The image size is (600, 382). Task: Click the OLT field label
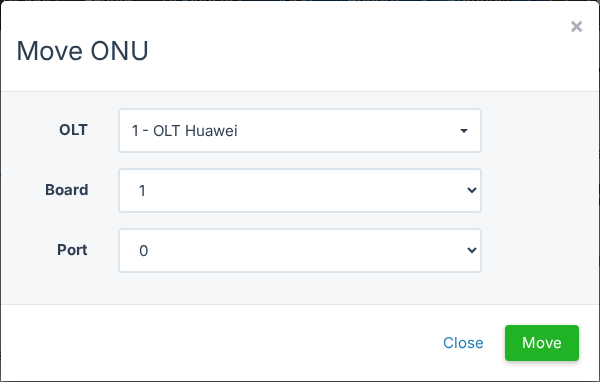point(73,130)
